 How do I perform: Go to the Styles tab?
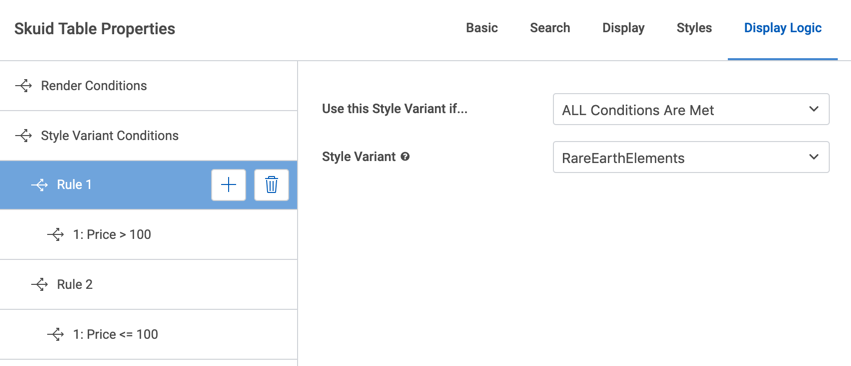pos(694,28)
